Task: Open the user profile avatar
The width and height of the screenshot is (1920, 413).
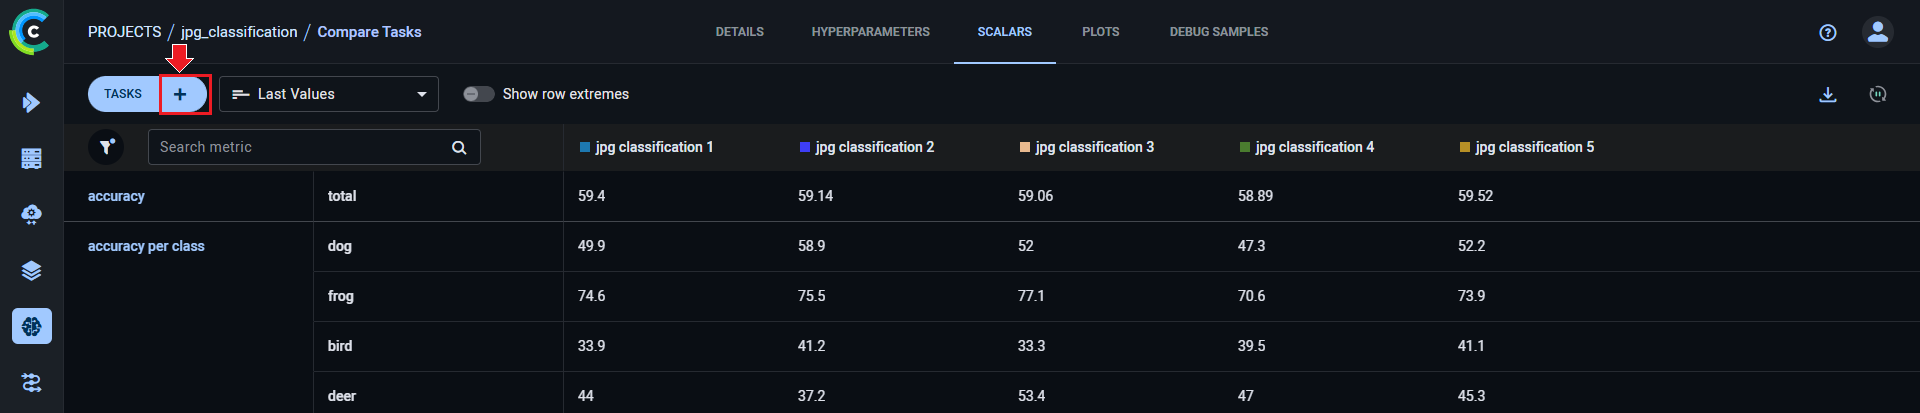Action: (1878, 32)
